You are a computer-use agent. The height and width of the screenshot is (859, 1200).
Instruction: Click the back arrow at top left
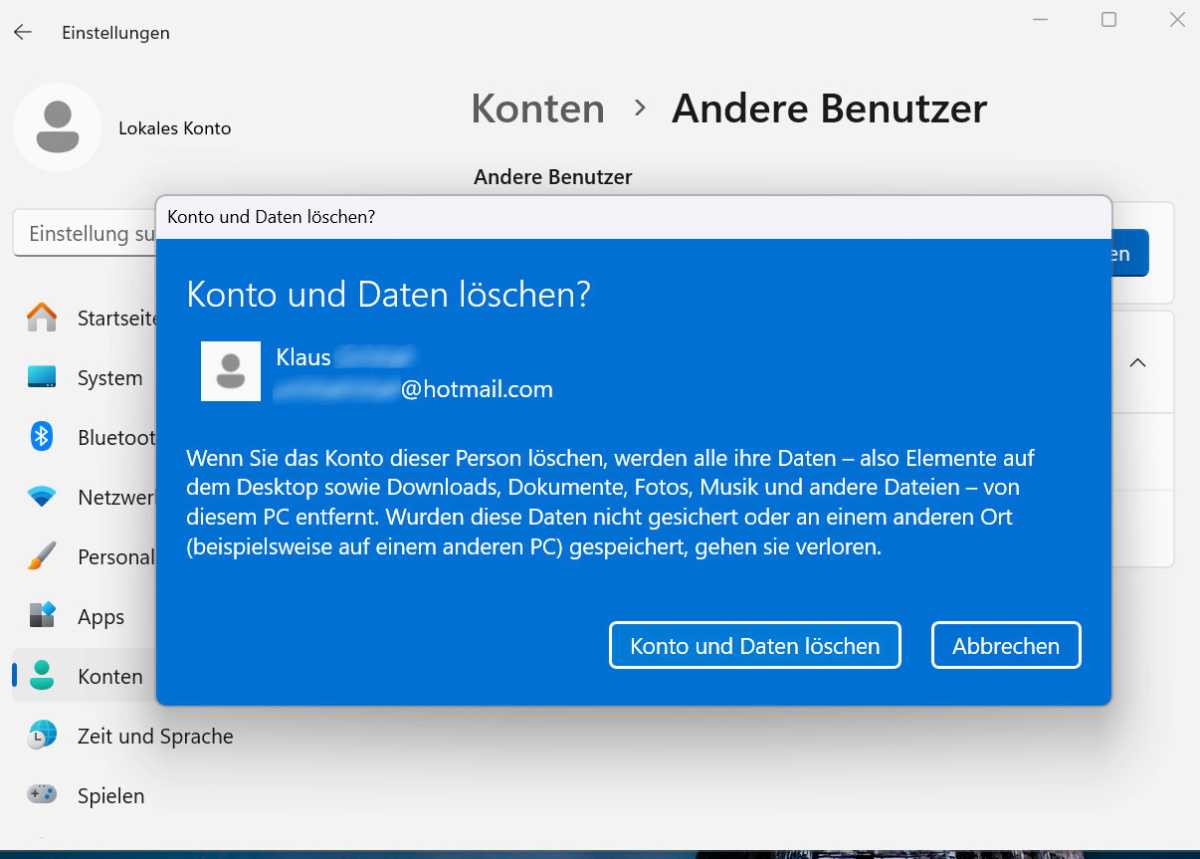[x=22, y=32]
